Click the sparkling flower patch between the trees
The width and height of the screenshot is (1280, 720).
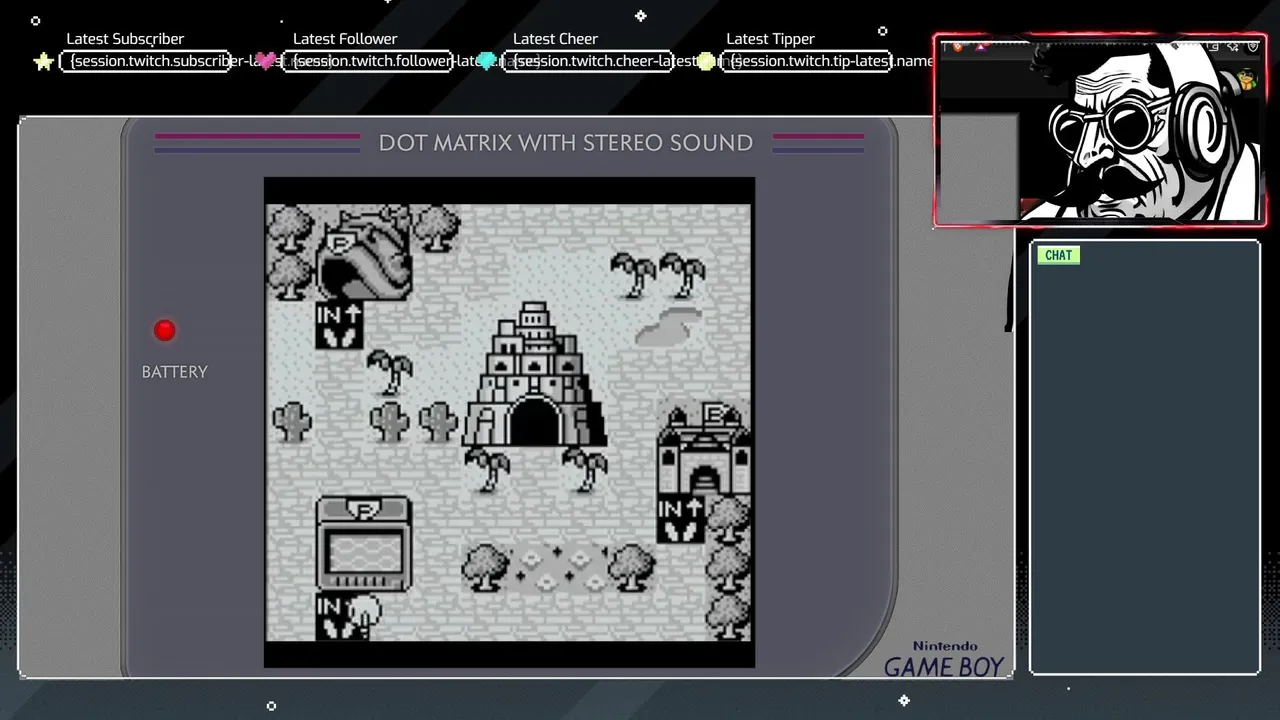[559, 568]
